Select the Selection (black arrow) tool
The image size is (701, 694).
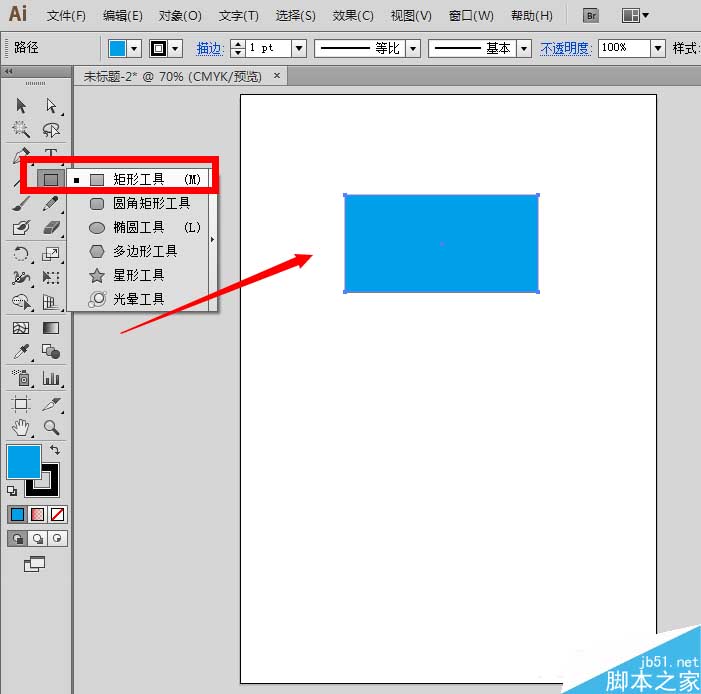click(x=21, y=106)
